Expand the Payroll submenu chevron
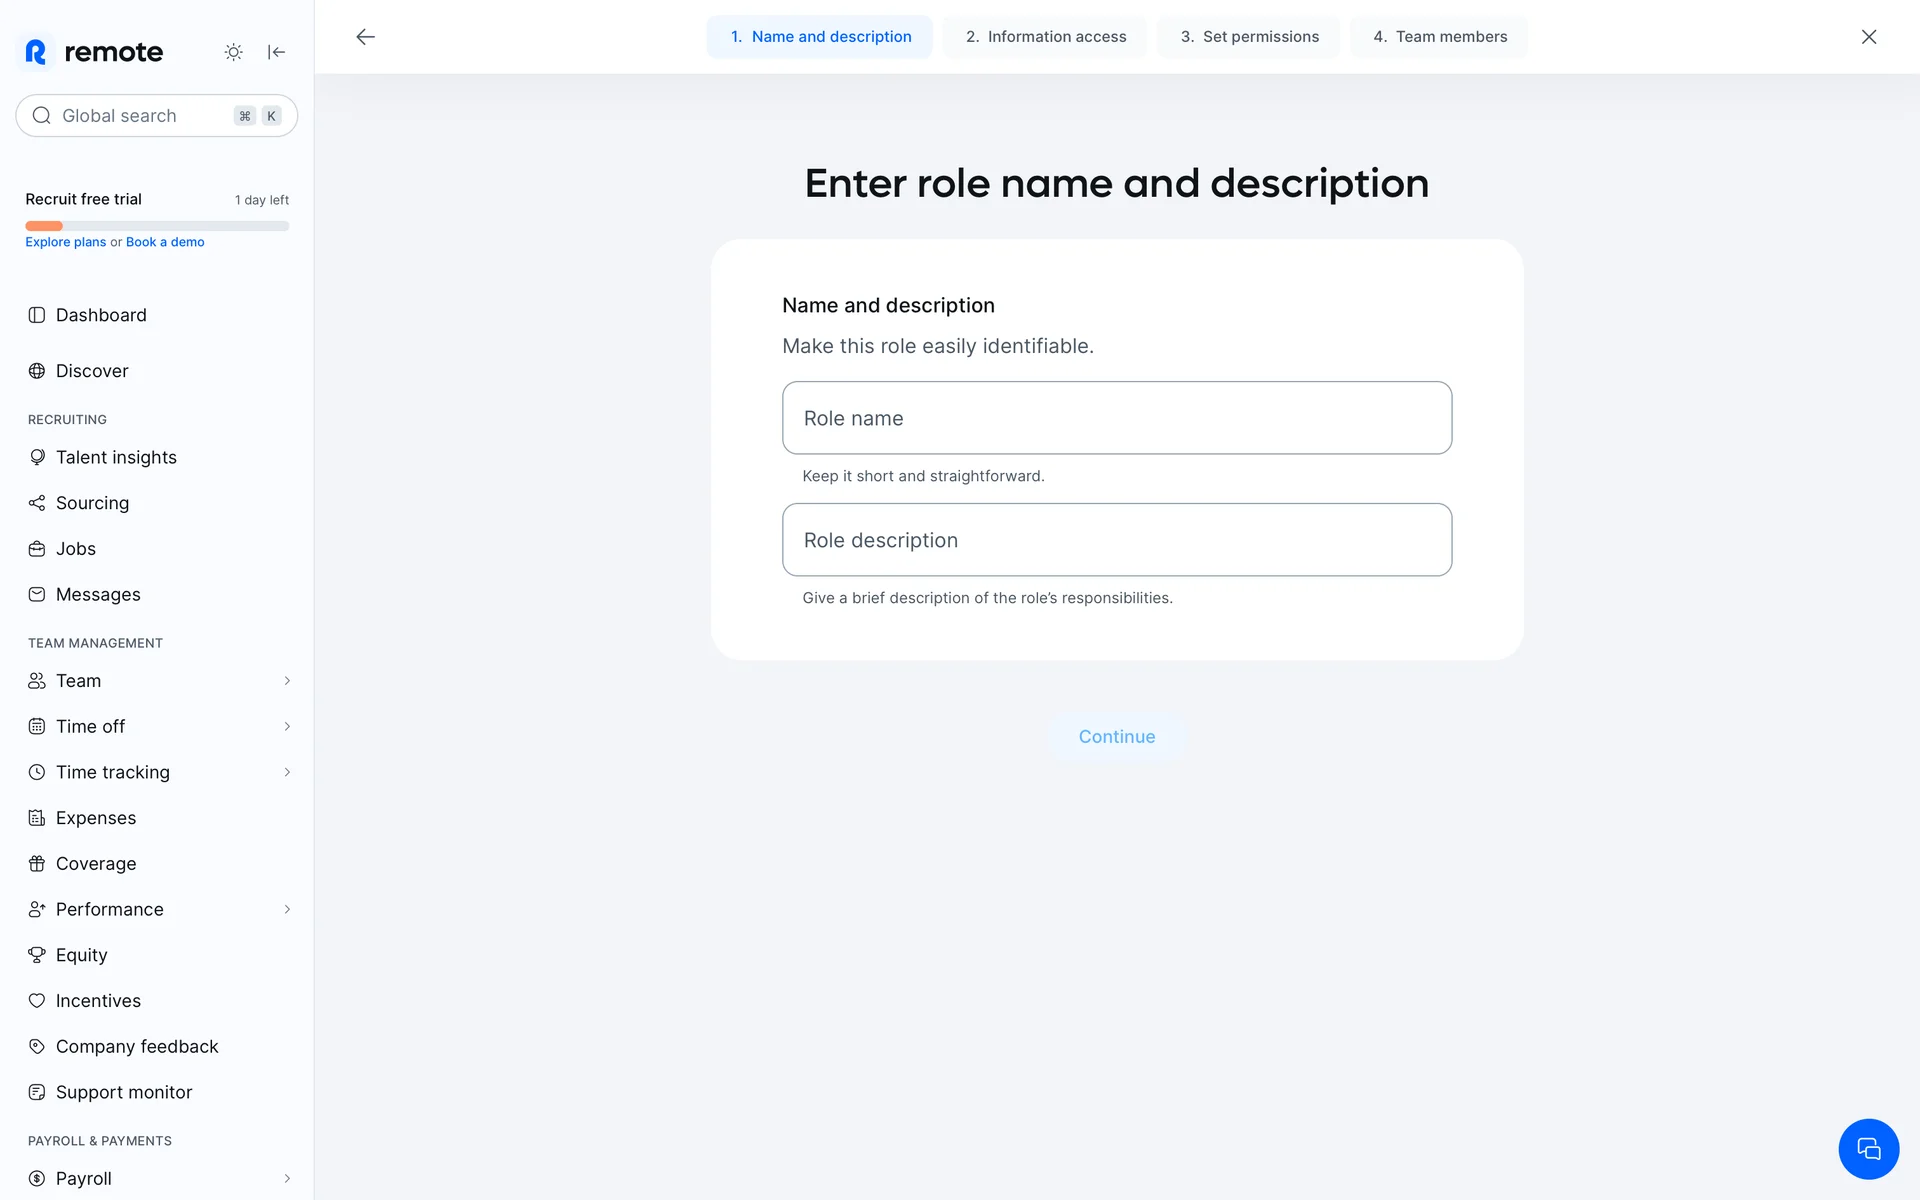Screen dimensions: 1920x1200 (287, 1179)
